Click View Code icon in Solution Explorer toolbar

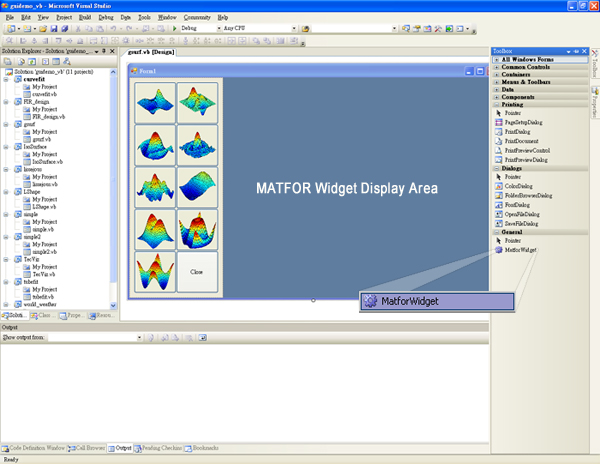(x=46, y=62)
